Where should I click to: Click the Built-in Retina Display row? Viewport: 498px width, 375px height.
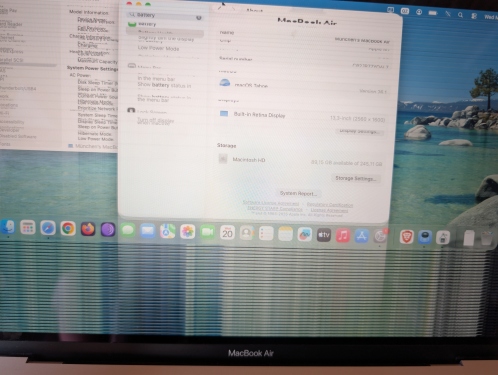coord(303,116)
